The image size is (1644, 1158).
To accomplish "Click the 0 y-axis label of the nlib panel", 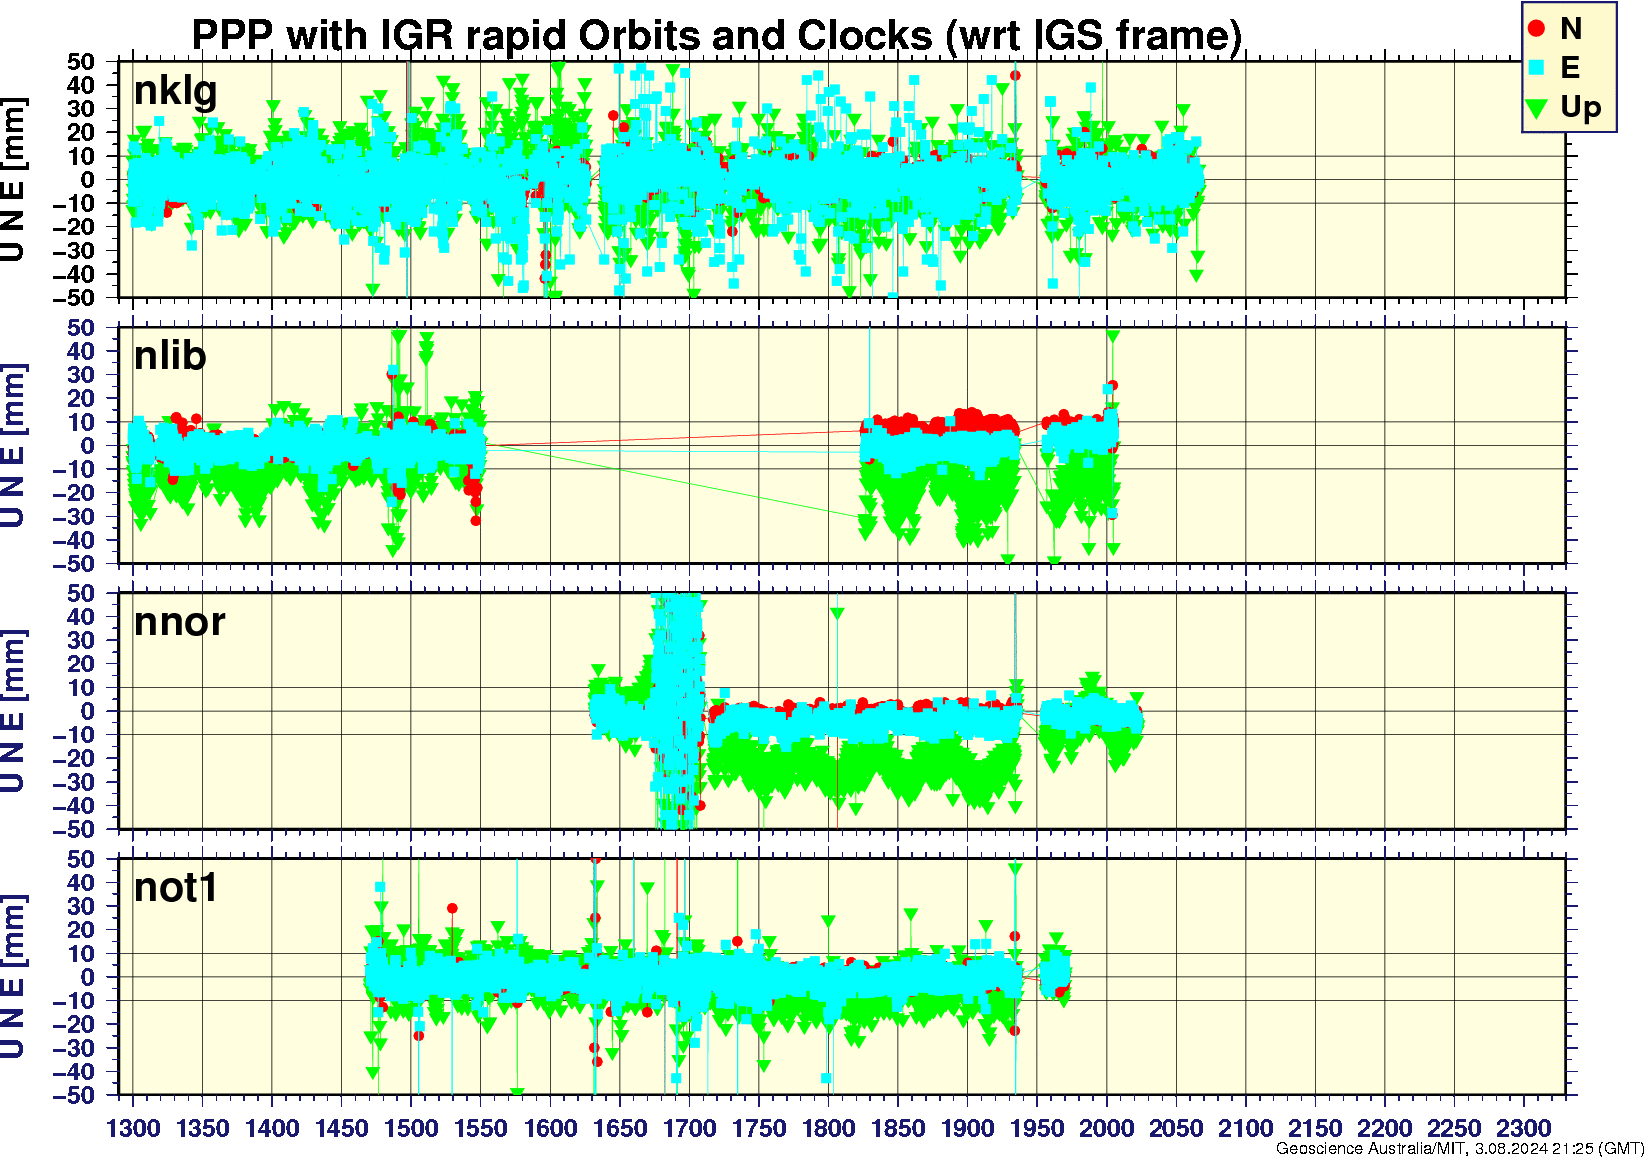I will click(x=88, y=446).
